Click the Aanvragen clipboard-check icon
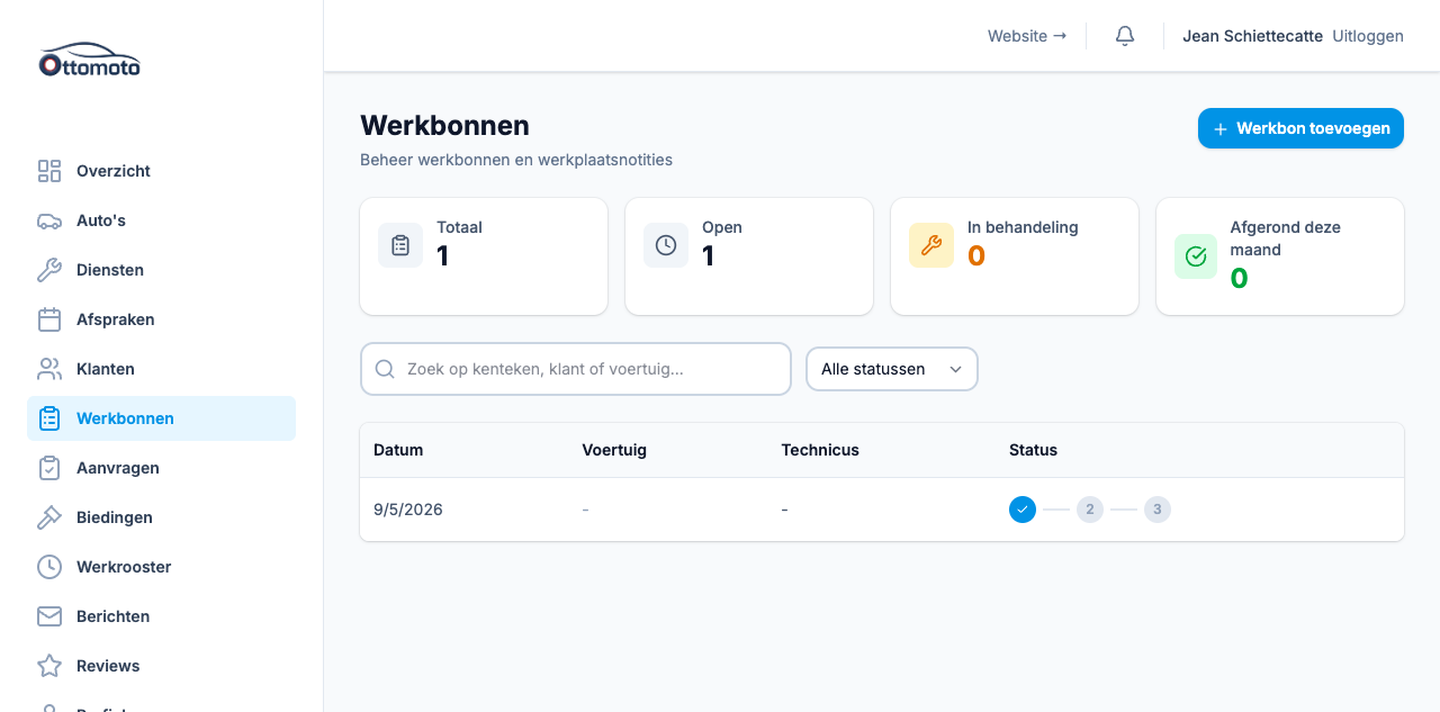The width and height of the screenshot is (1440, 712). point(49,468)
